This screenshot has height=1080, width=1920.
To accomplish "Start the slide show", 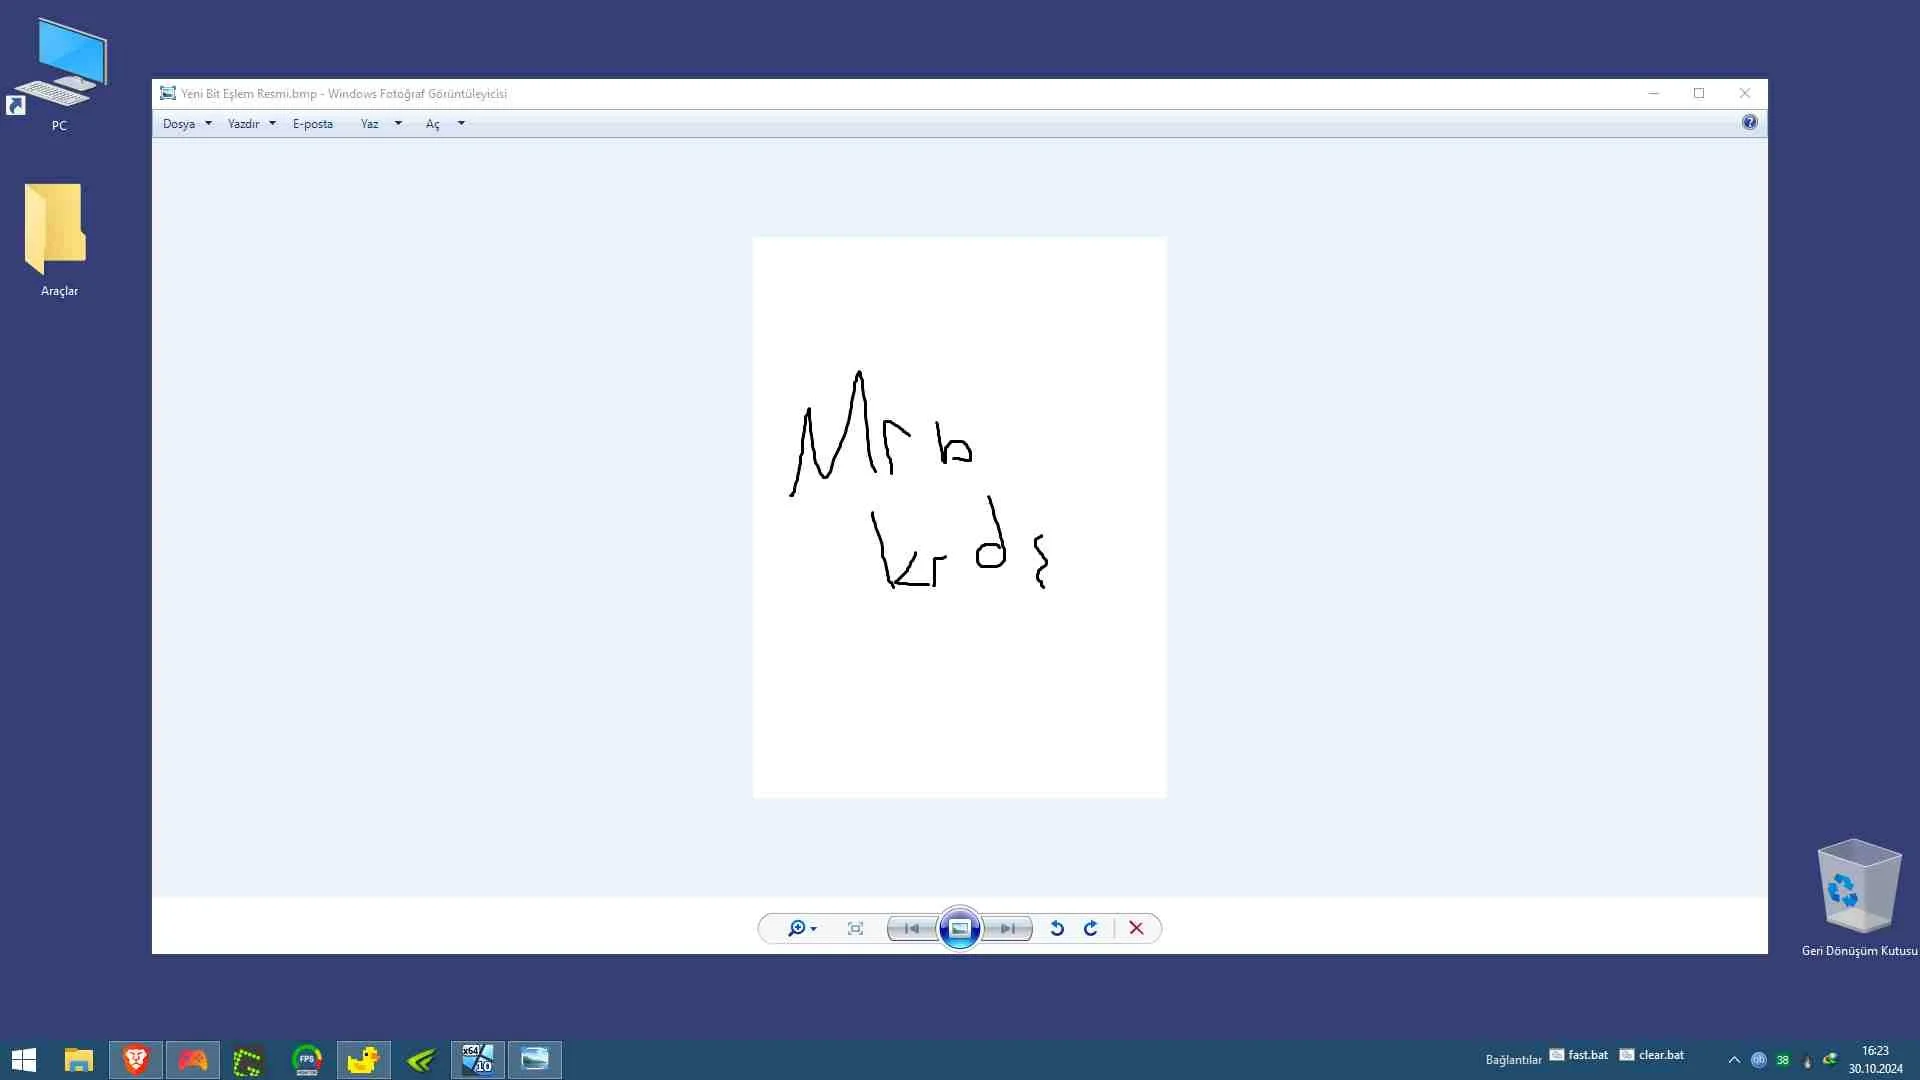I will point(959,929).
